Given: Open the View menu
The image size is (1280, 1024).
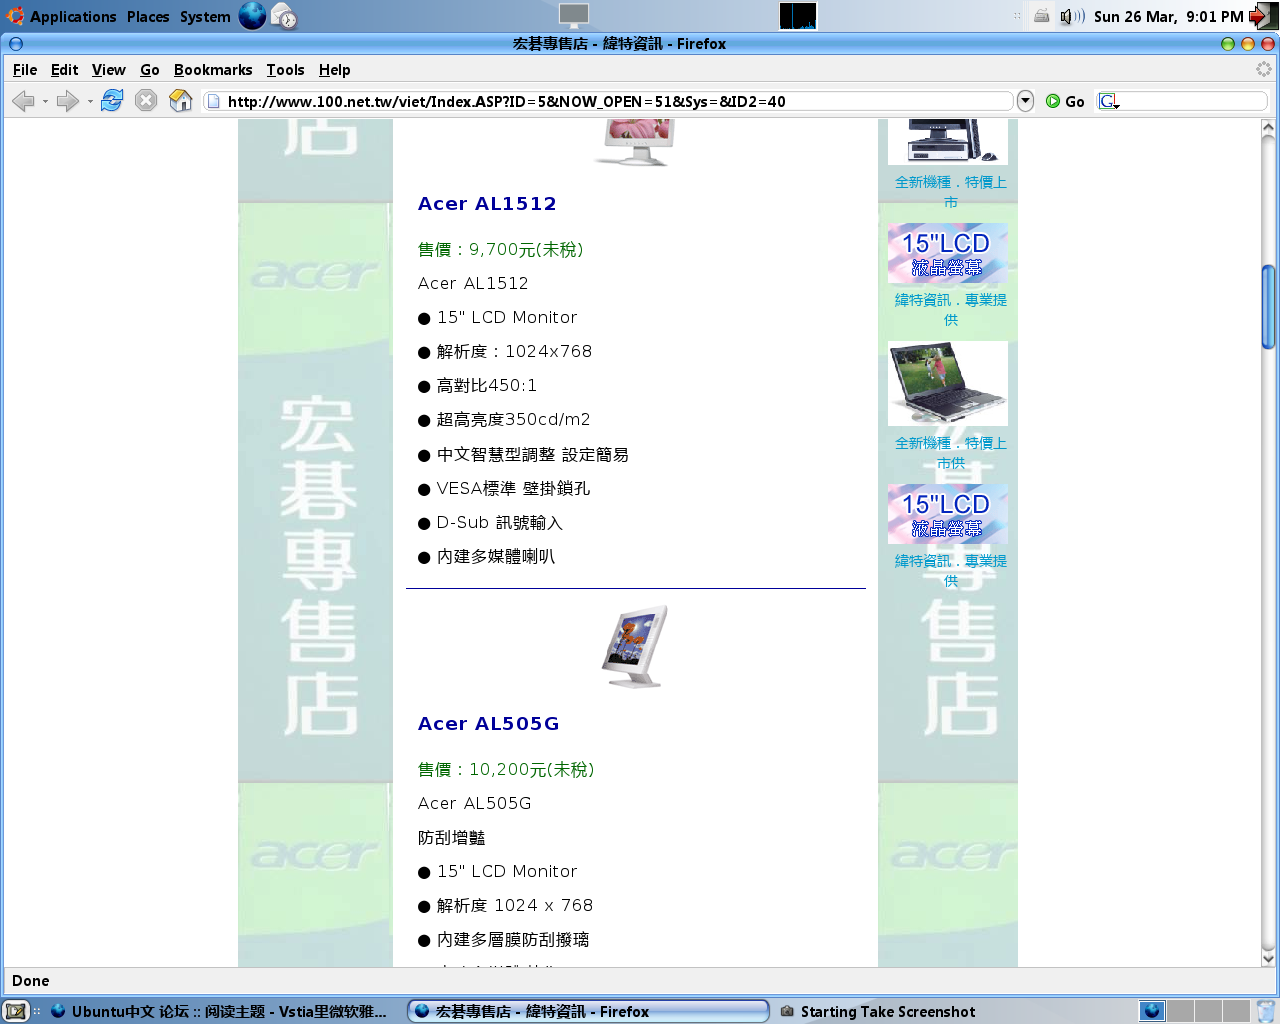Looking at the screenshot, I should (108, 70).
